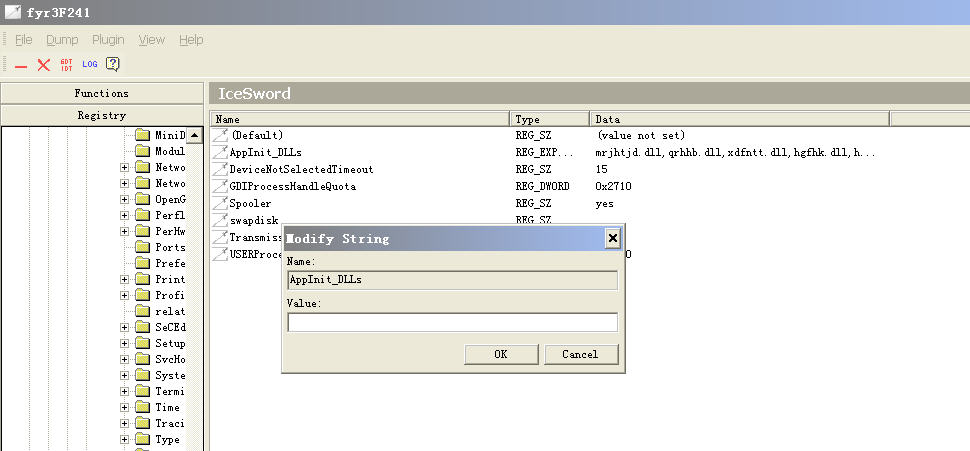
Task: Click the LOG toolbar icon
Action: (x=90, y=64)
